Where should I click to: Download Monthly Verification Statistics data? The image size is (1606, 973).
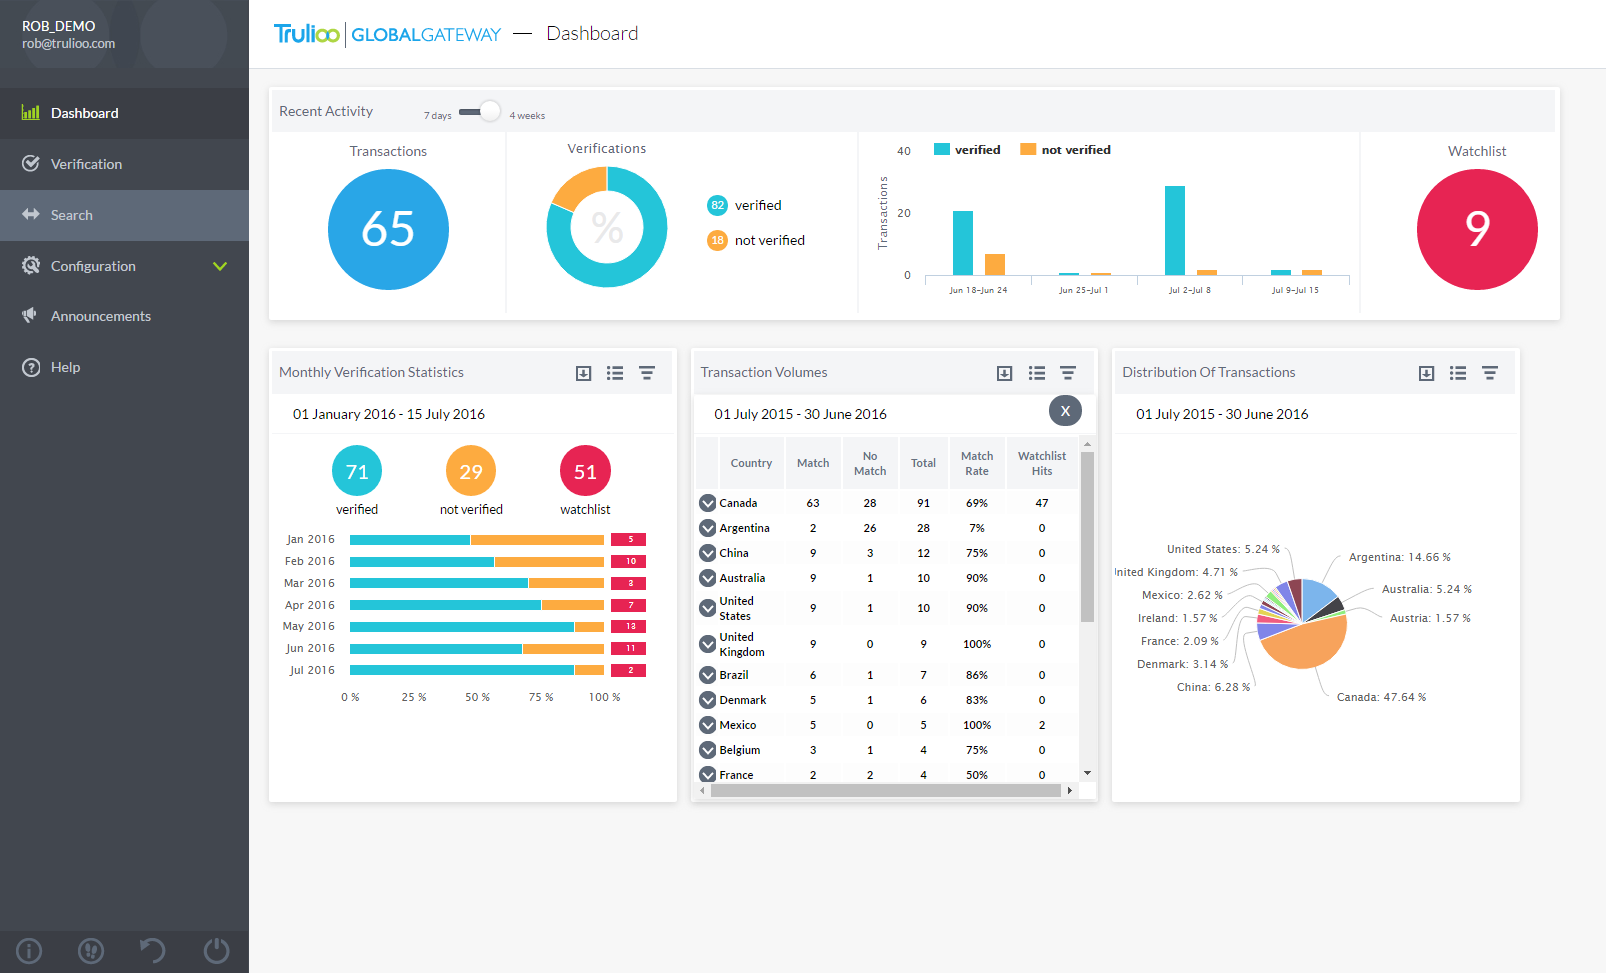point(584,373)
